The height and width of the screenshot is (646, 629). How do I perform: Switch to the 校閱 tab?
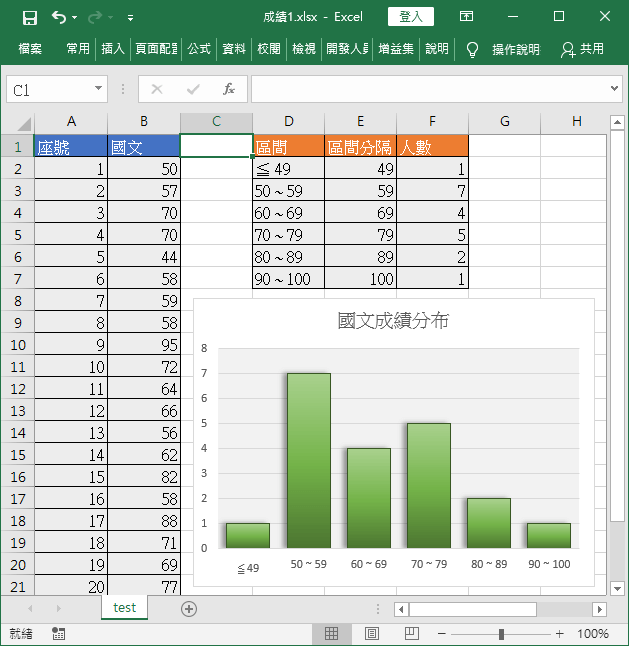pyautogui.click(x=269, y=49)
